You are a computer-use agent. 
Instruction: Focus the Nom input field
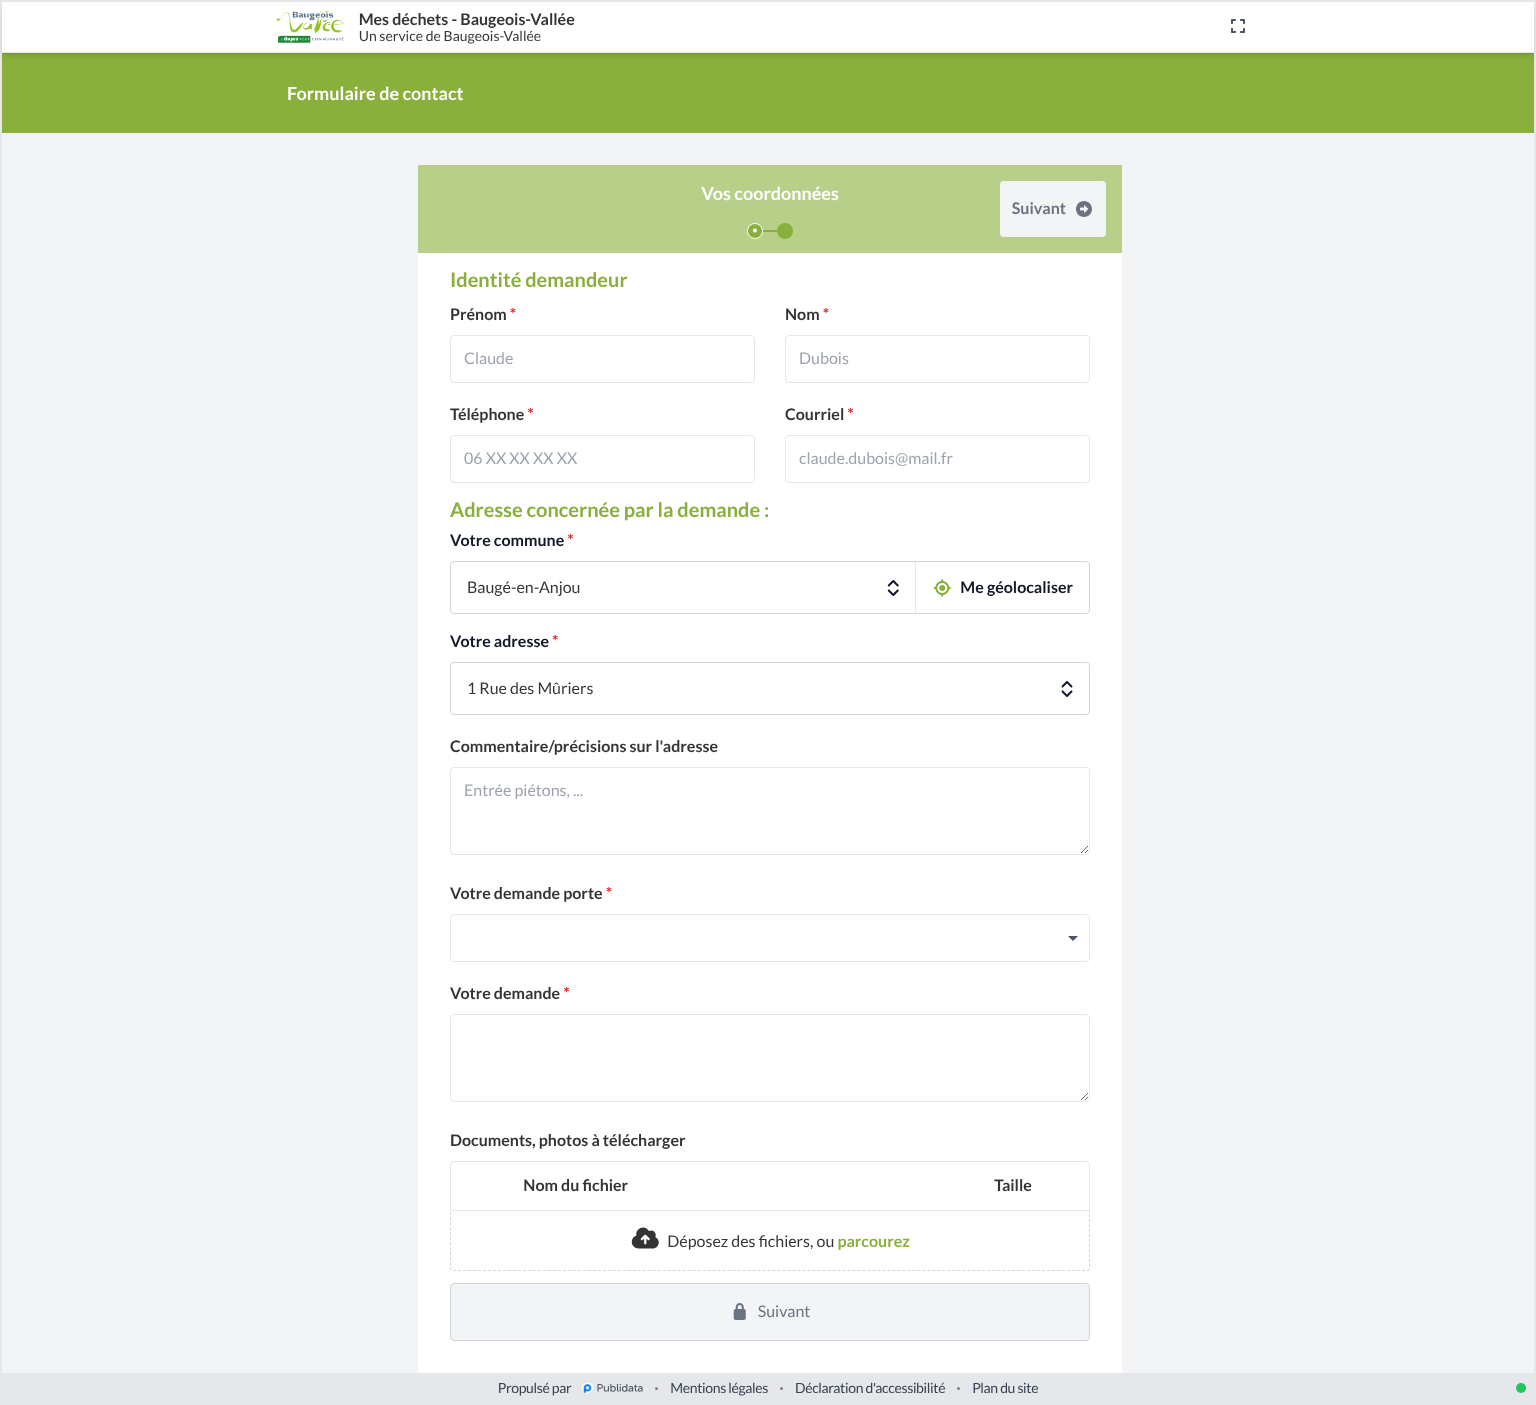(937, 359)
